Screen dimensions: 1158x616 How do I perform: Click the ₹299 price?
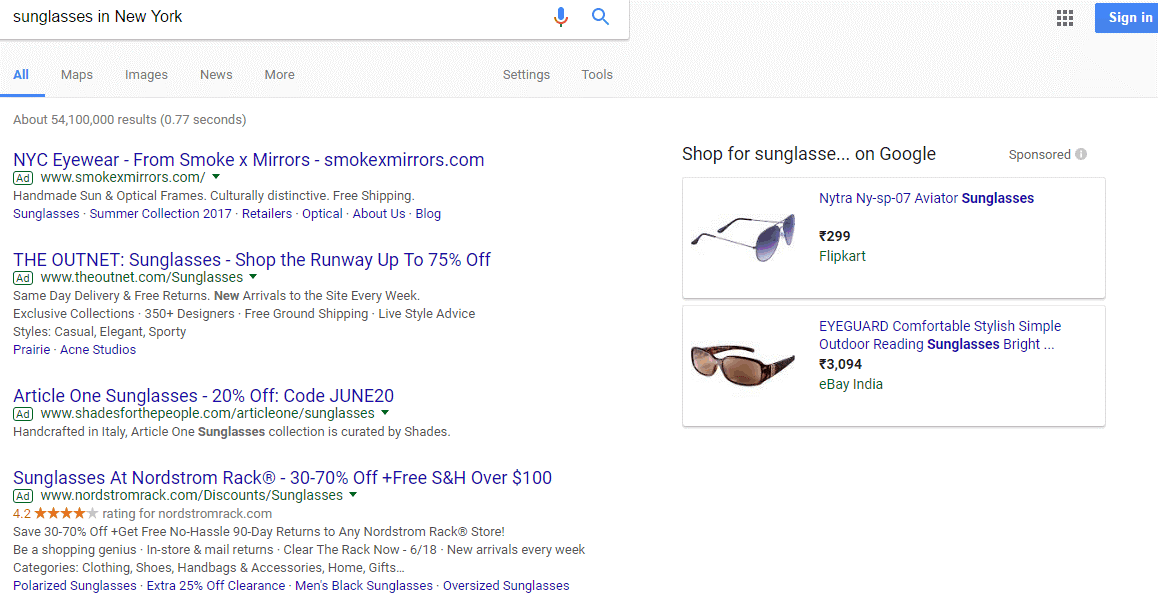[x=835, y=236]
